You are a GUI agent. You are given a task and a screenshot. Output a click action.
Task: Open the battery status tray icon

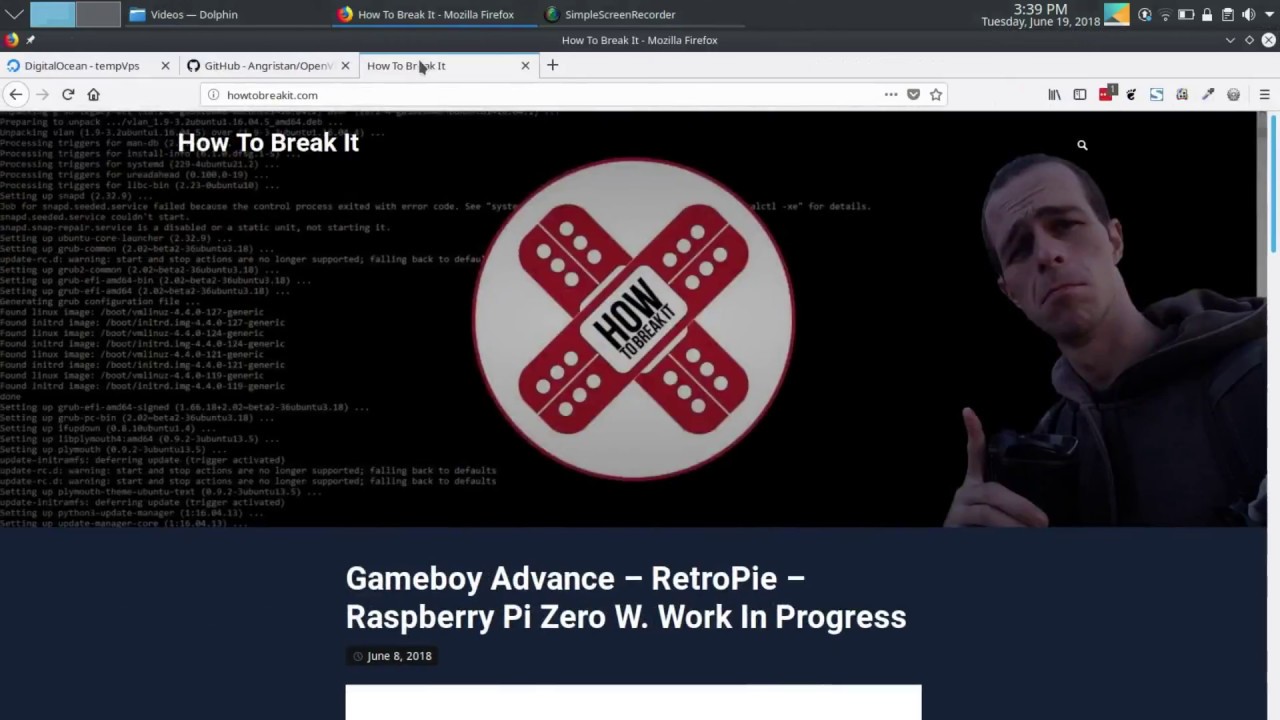1186,15
